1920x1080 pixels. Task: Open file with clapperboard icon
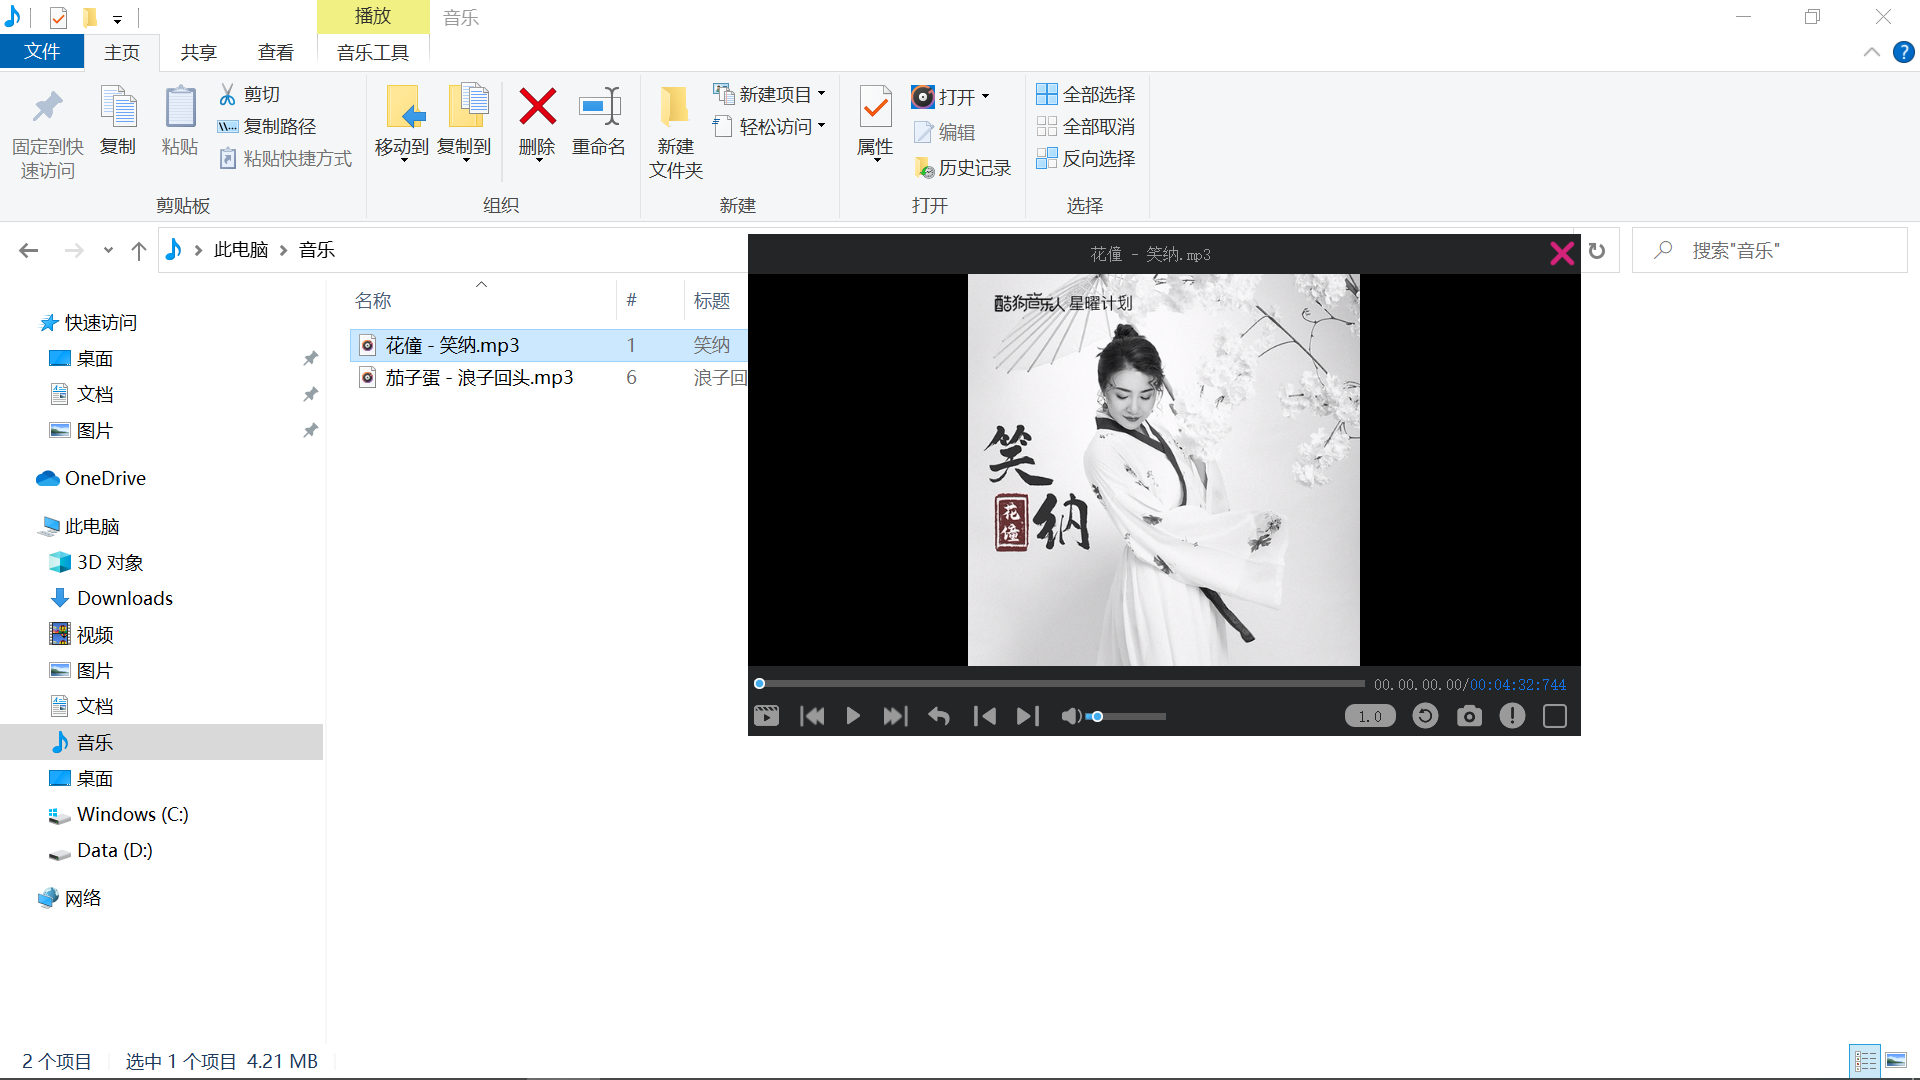click(x=766, y=716)
